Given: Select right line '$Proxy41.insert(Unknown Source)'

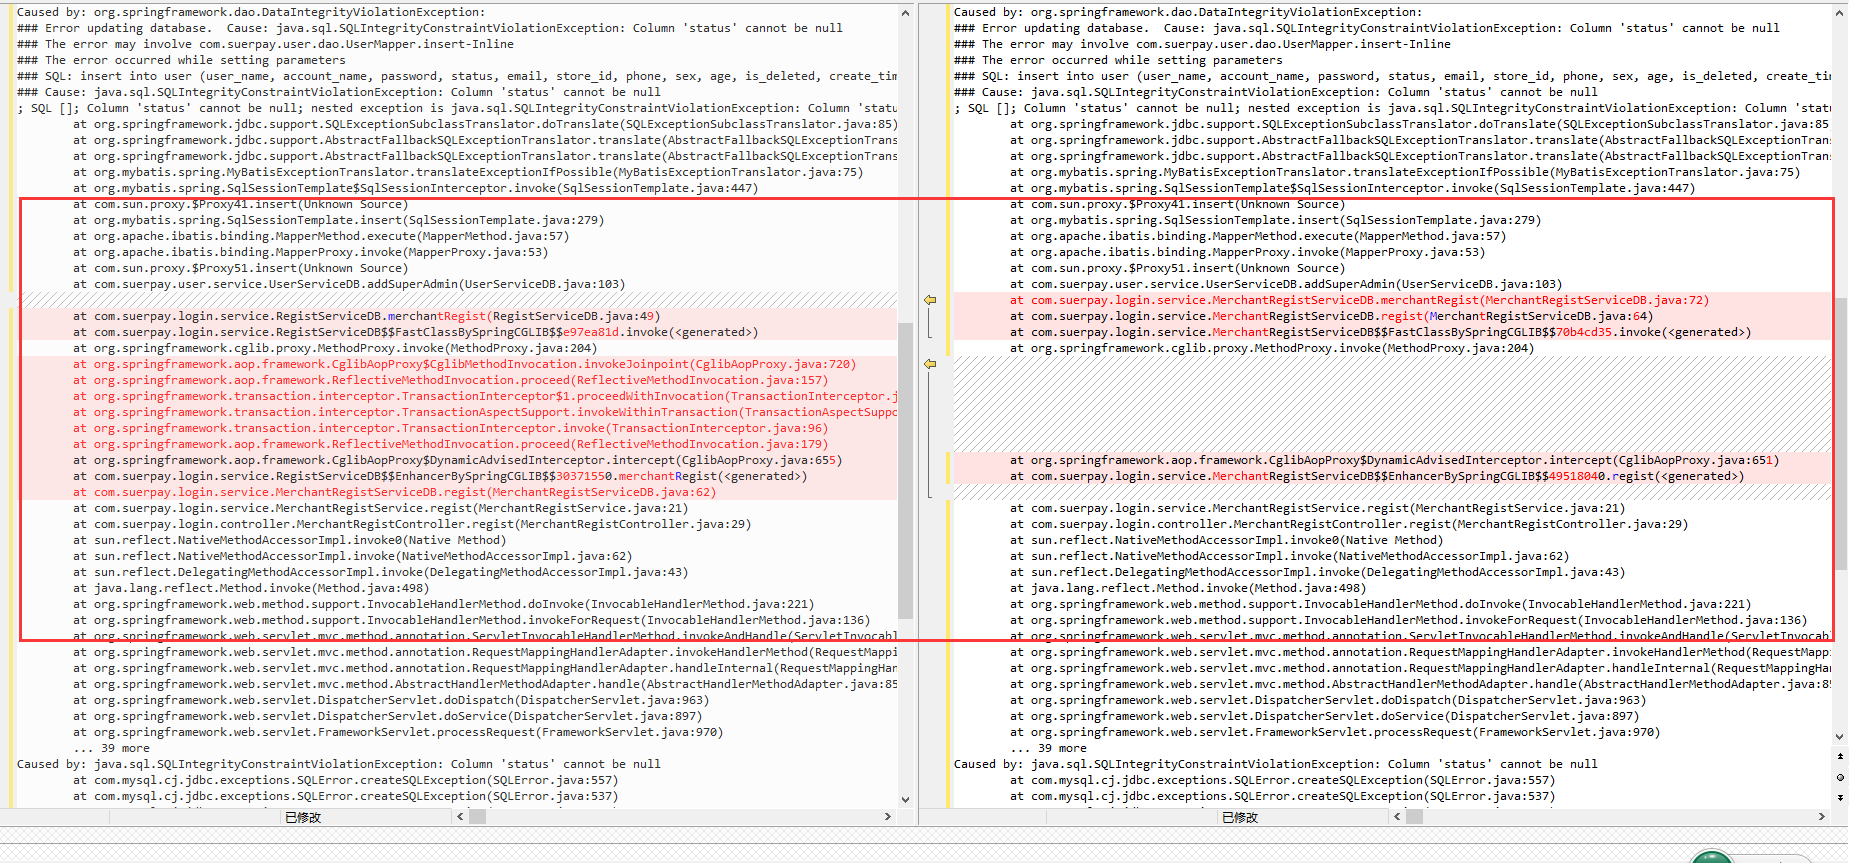Looking at the screenshot, I should 1177,204.
